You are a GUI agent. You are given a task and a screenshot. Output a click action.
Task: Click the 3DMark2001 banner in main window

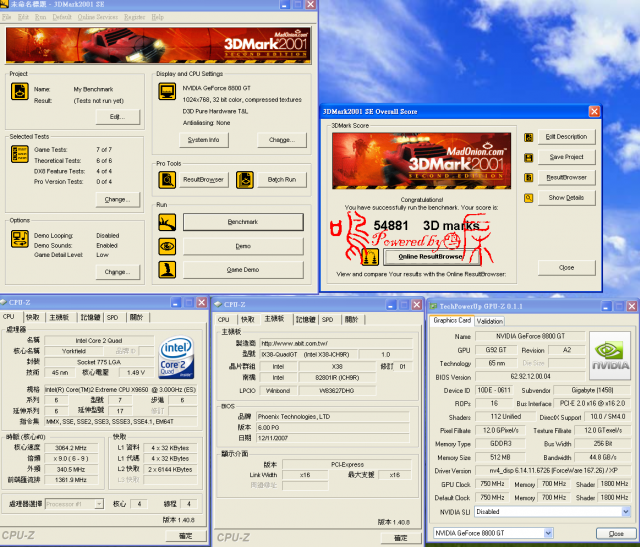158,45
